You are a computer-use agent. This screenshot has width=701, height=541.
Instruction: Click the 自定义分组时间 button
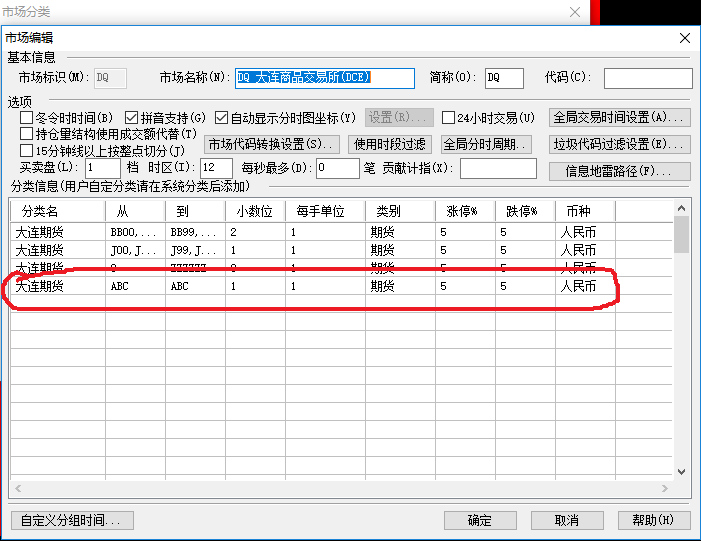click(x=72, y=520)
